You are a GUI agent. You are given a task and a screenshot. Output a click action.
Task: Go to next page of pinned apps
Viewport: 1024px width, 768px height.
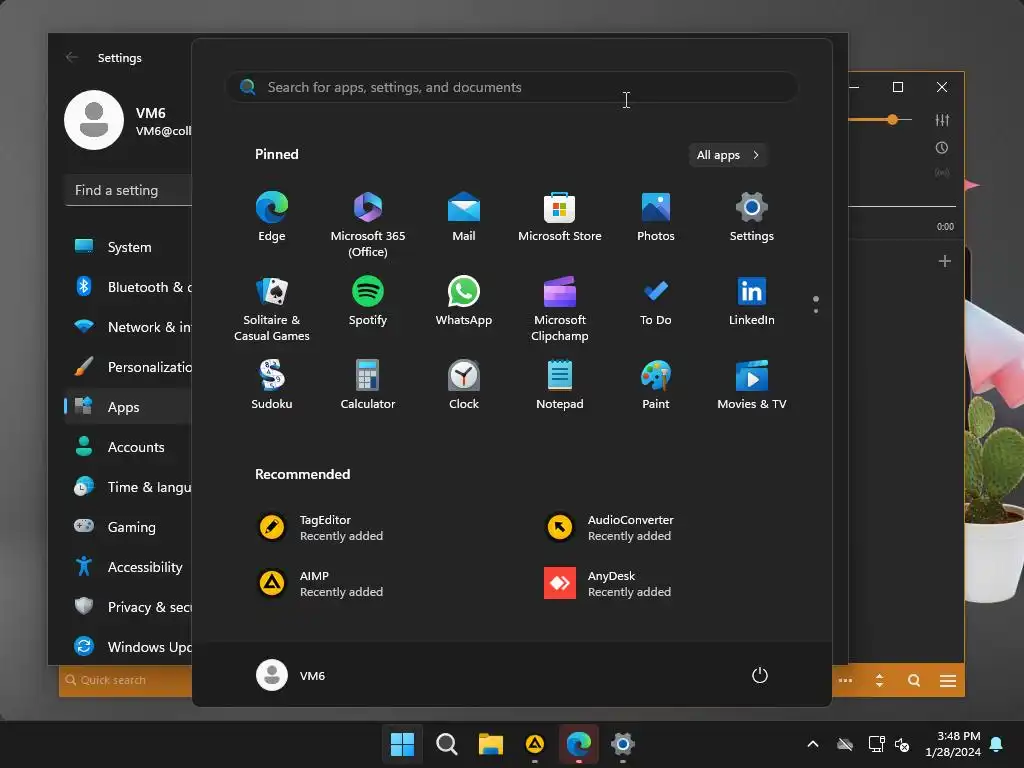click(x=816, y=311)
